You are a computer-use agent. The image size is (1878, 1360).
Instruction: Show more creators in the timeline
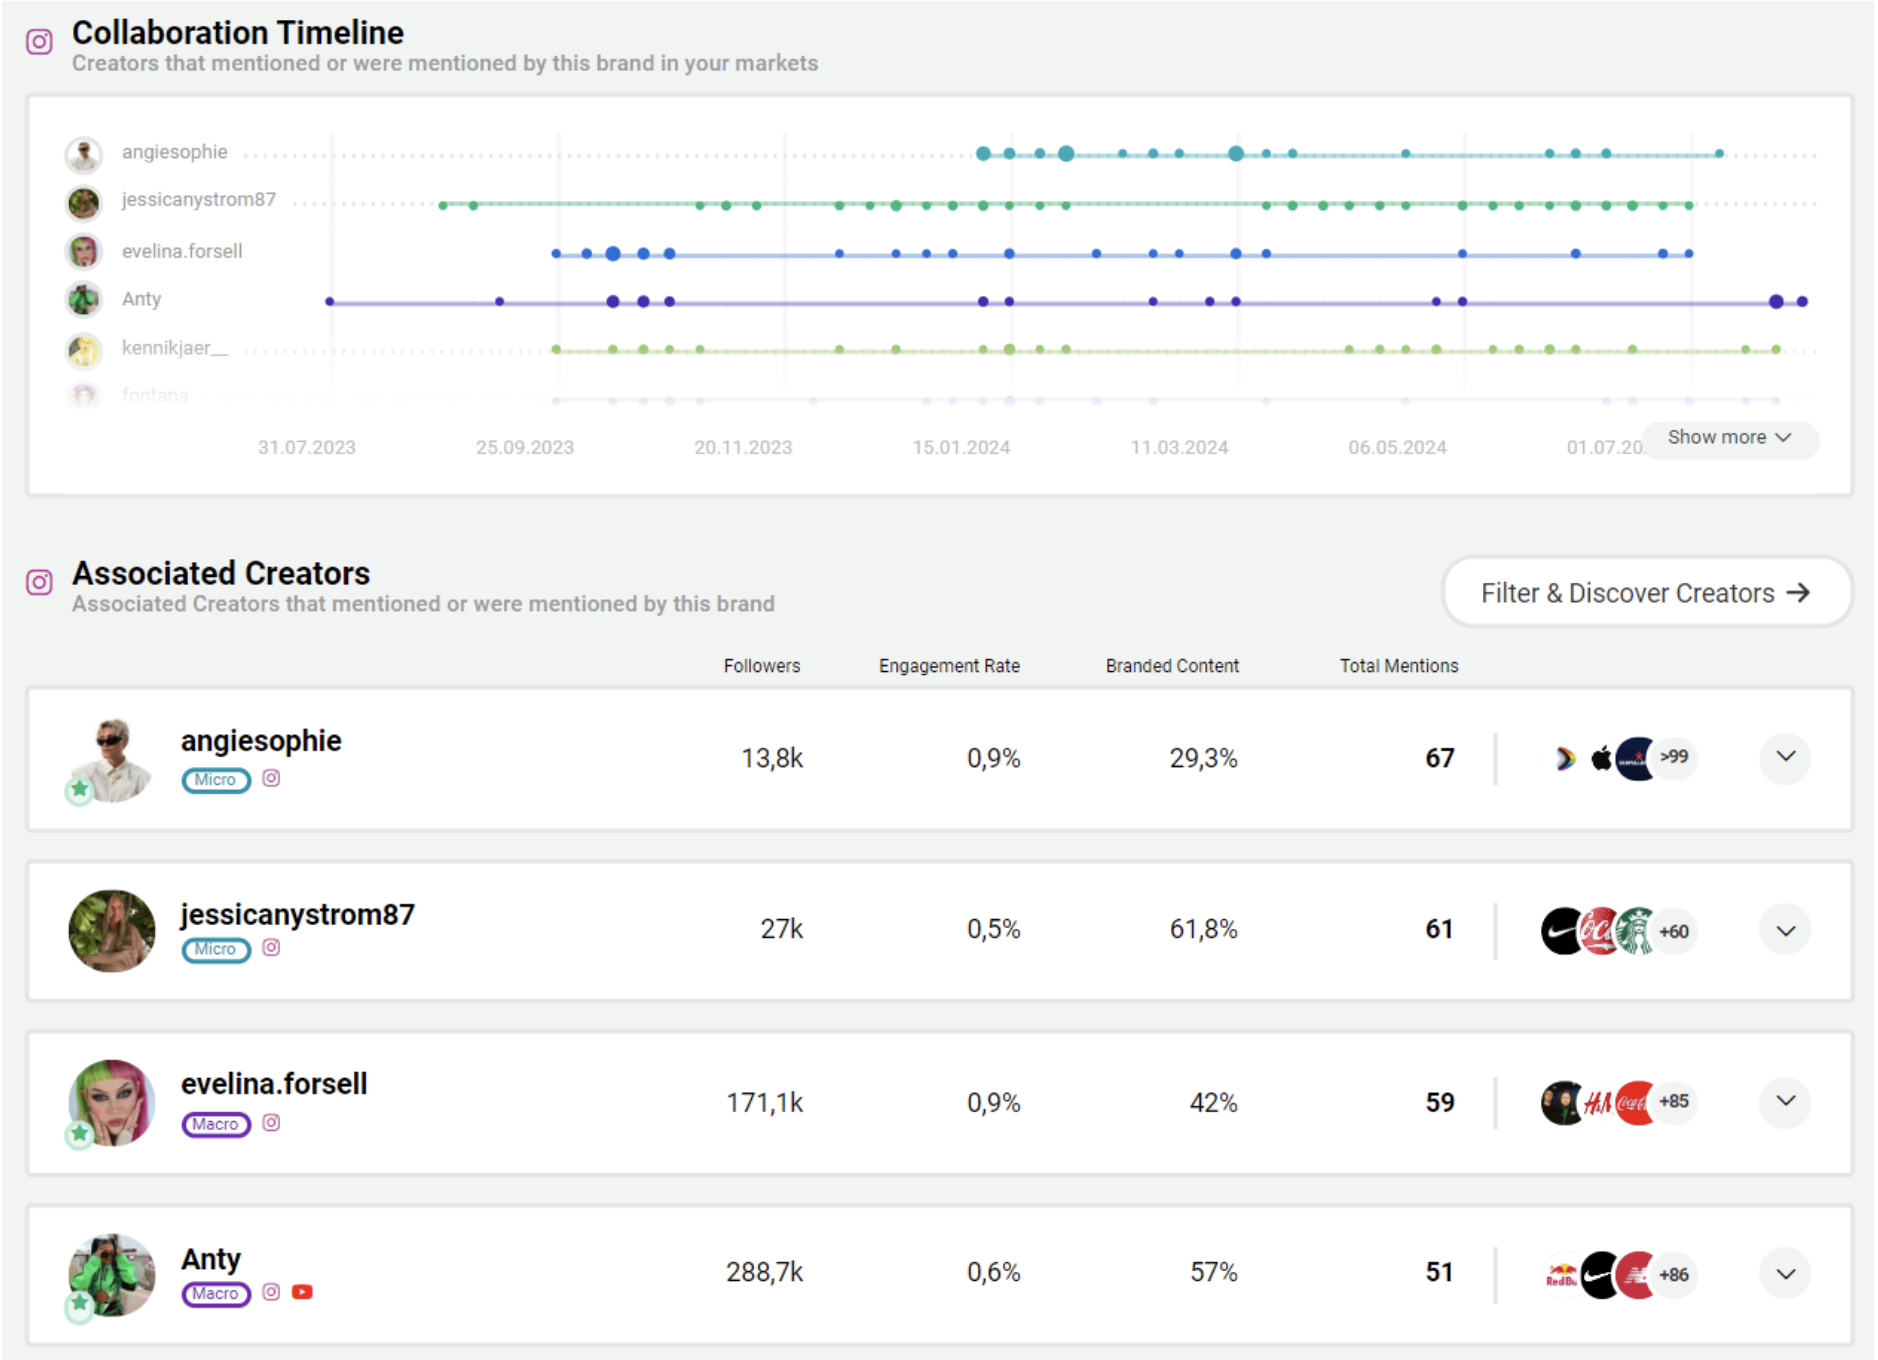click(1729, 438)
